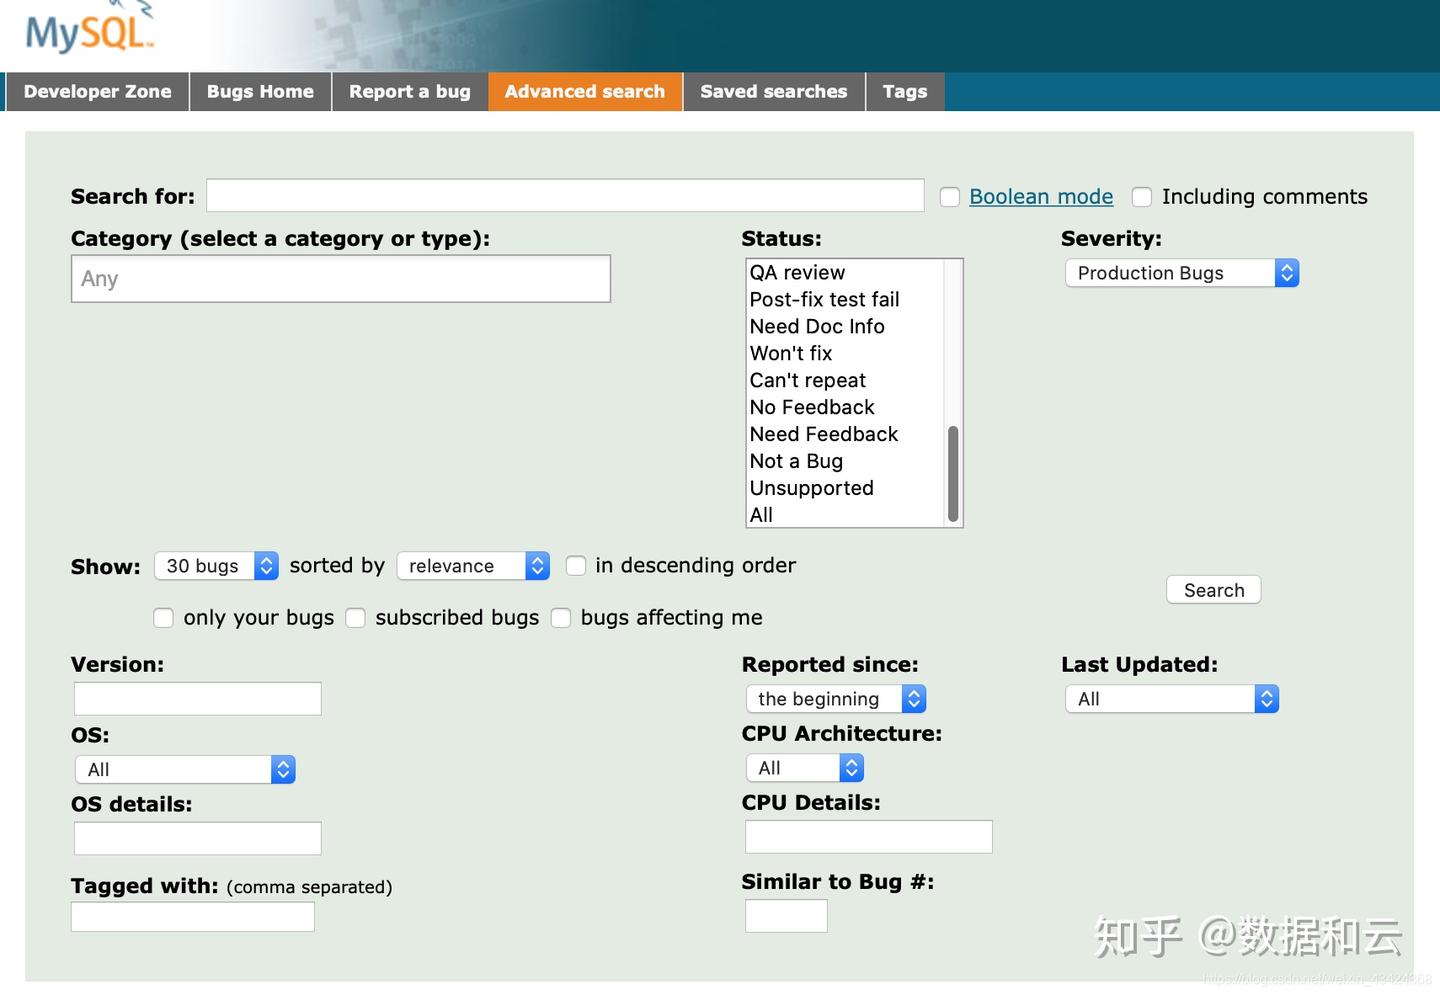The image size is (1440, 995).
Task: Enable Boolean mode checkbox
Action: [948, 196]
